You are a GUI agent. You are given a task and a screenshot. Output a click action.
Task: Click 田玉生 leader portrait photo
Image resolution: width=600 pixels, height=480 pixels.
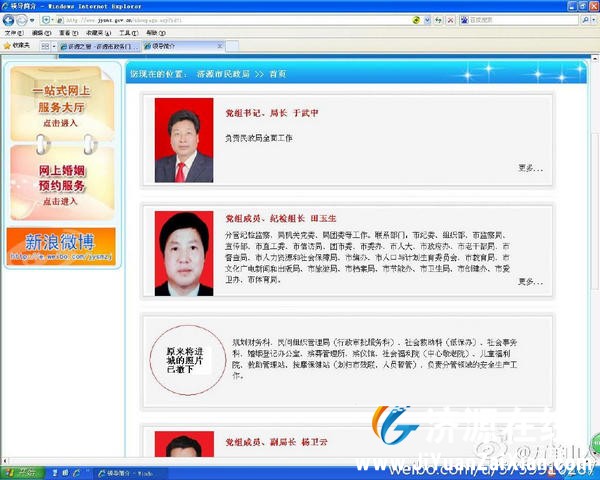coord(184,253)
